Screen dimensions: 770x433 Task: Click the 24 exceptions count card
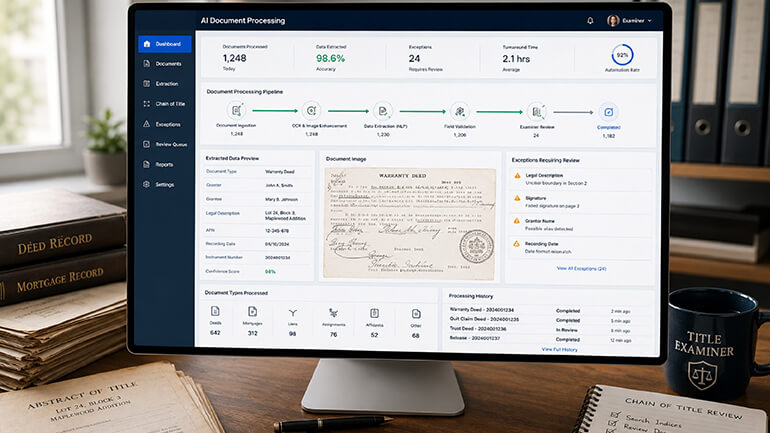[x=426, y=58]
